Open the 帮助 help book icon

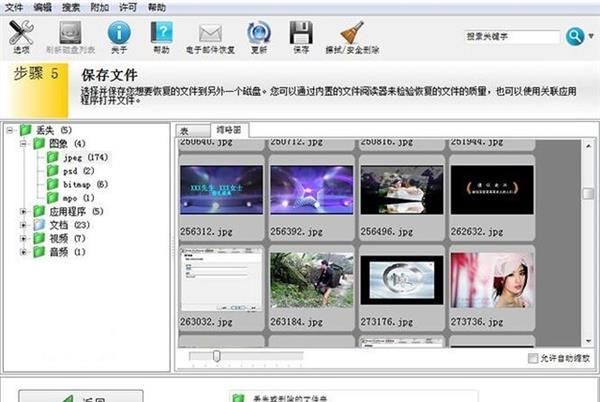(x=161, y=32)
